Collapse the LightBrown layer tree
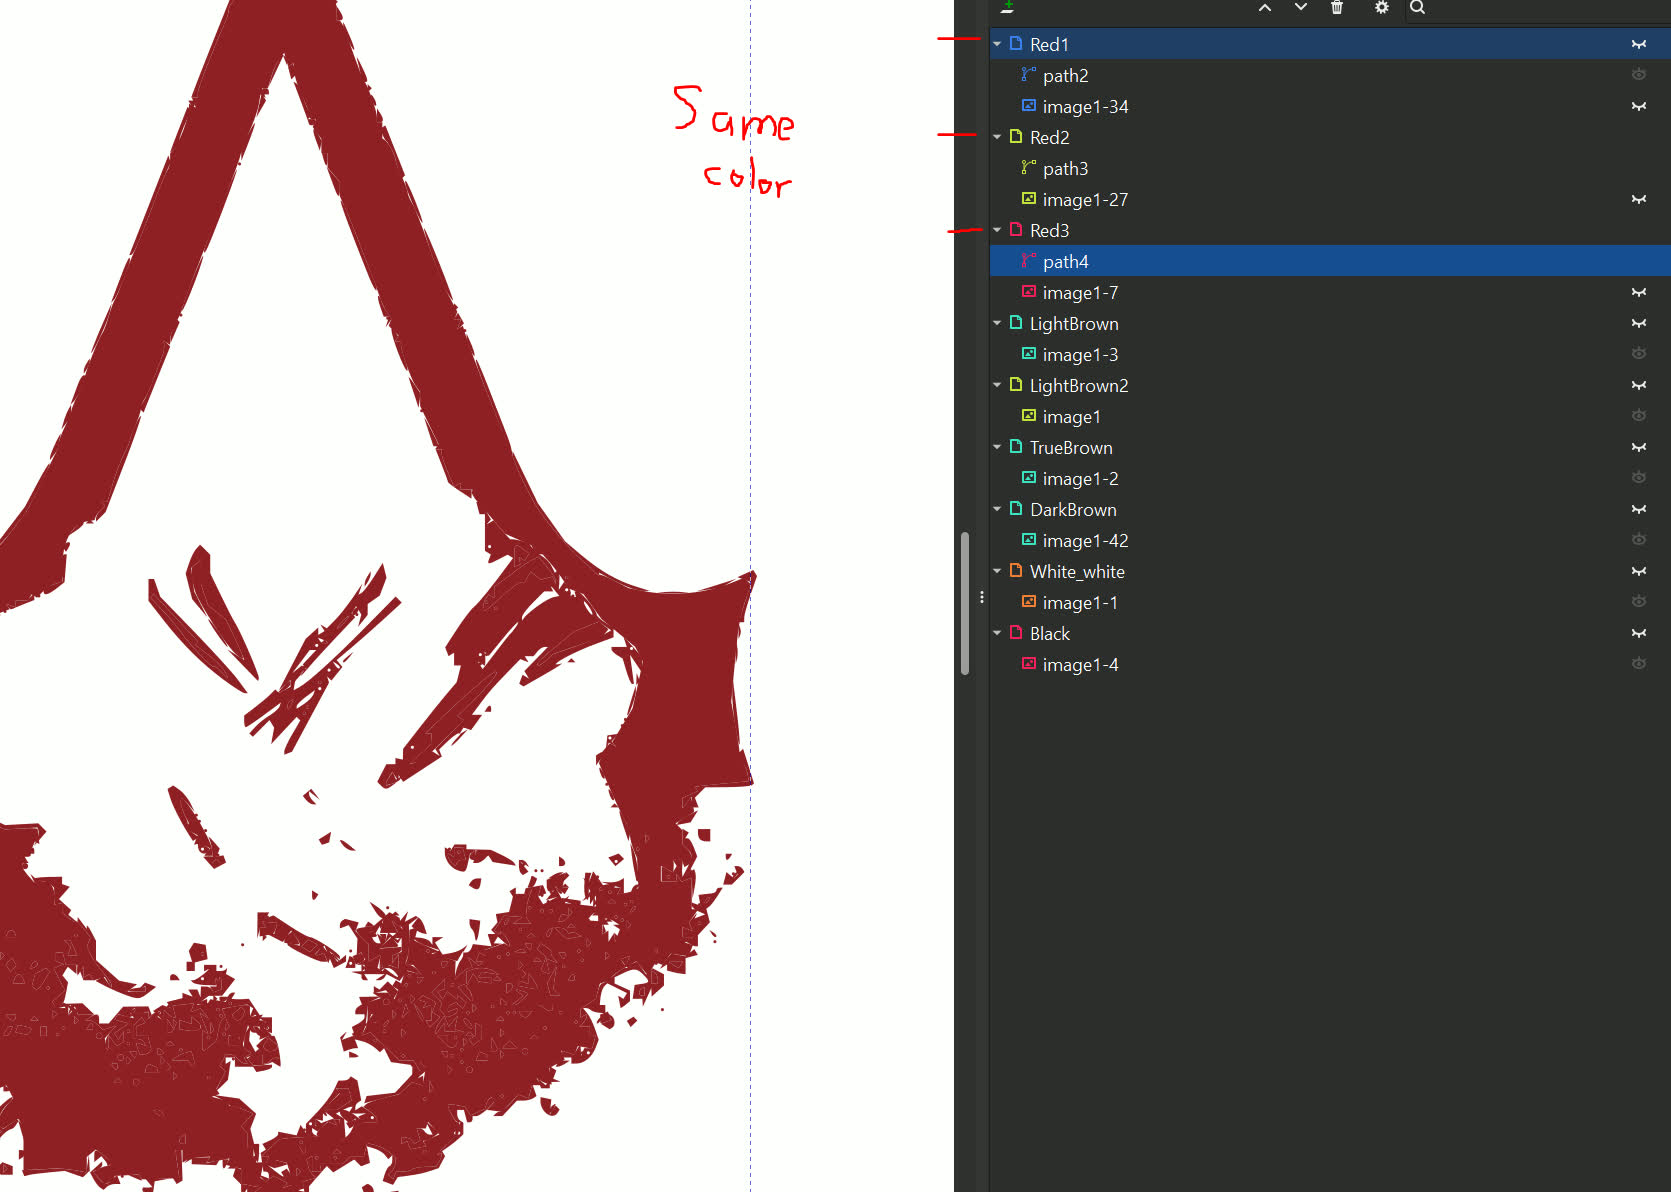 tap(997, 323)
